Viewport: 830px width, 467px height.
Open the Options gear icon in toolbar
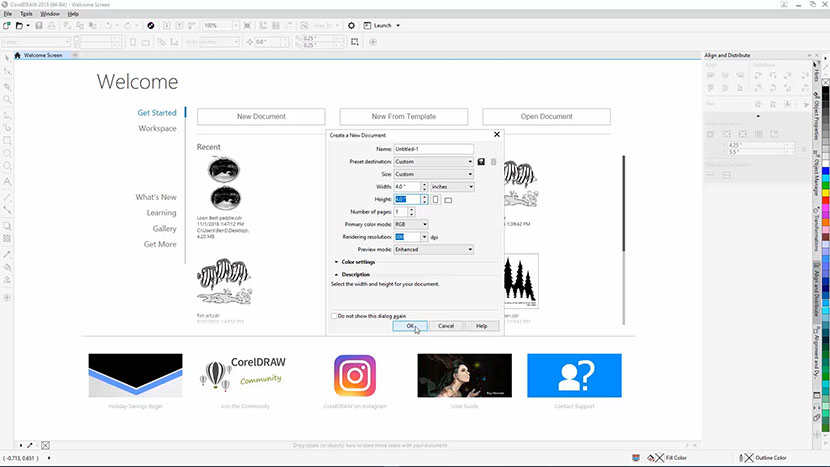pos(351,25)
